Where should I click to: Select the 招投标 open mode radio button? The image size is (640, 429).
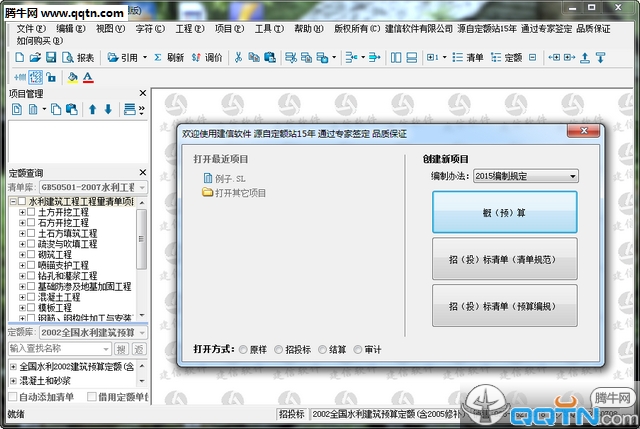click(278, 350)
